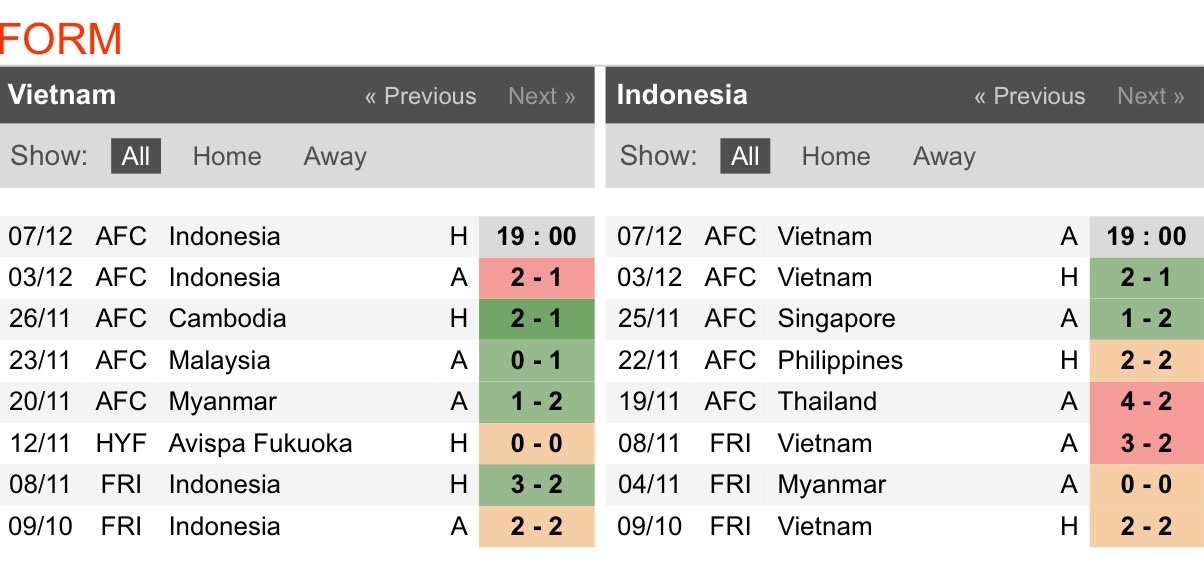
Task: Open the Malaysia opponent link
Action: 219,360
